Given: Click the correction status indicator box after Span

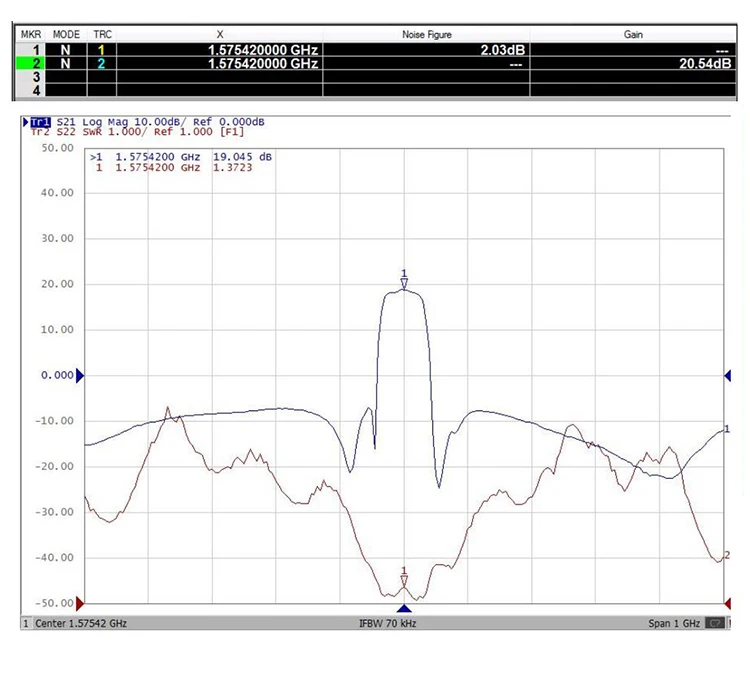Looking at the screenshot, I should [x=715, y=623].
